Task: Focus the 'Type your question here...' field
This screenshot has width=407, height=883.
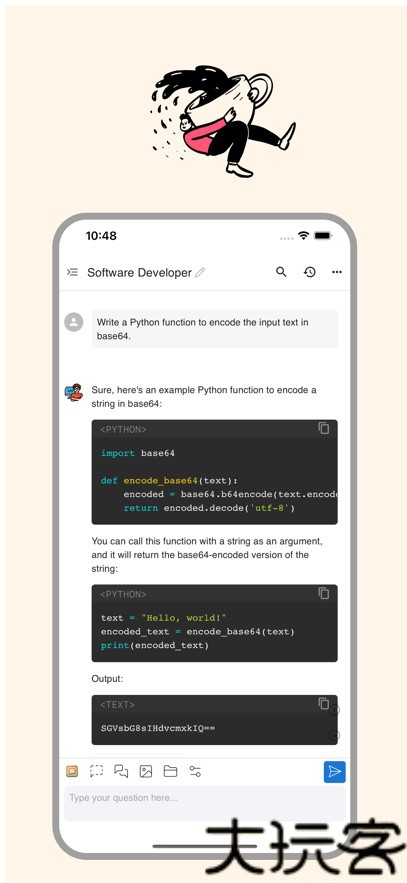Action: click(204, 803)
